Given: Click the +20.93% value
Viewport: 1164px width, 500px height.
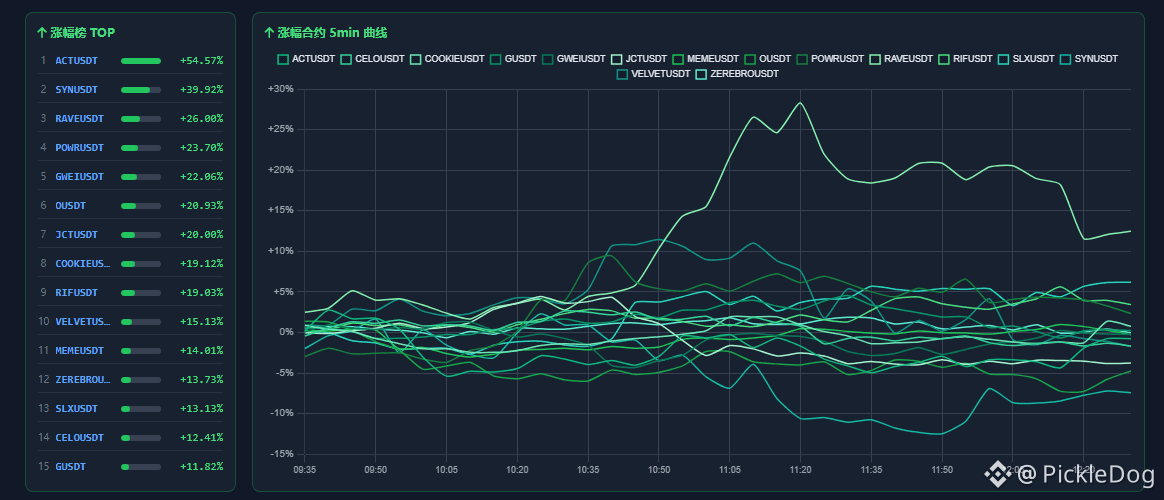Looking at the screenshot, I should coord(201,205).
